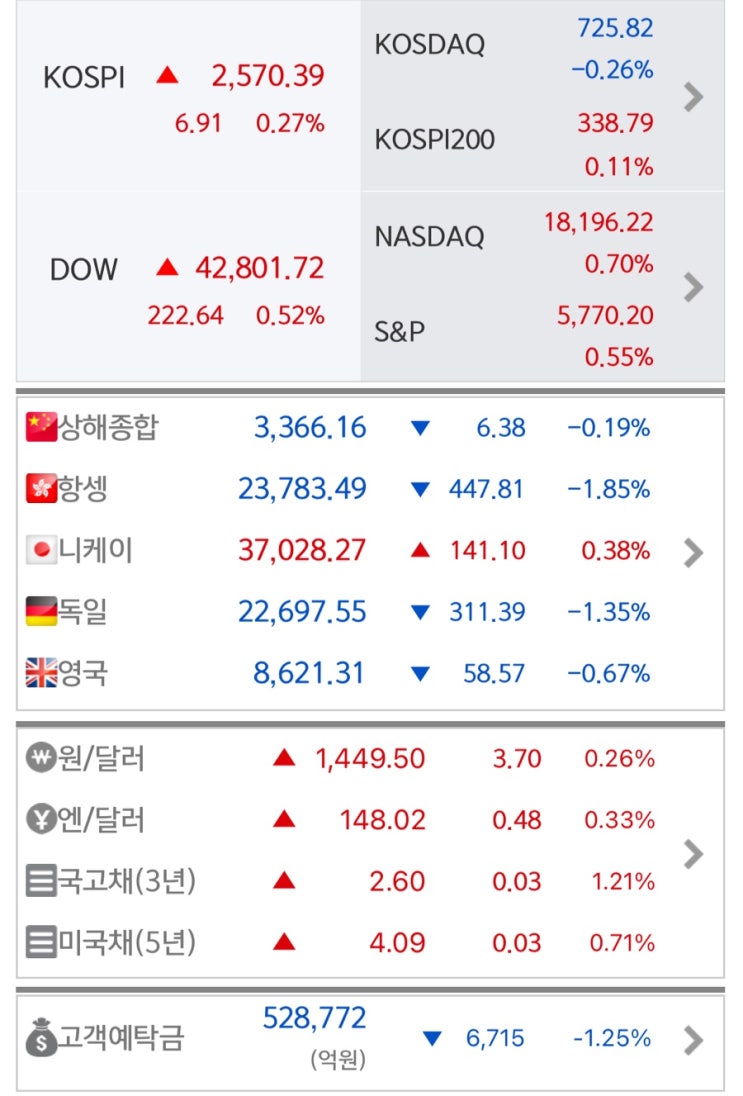This screenshot has width=743, height=1096.
Task: Click the Japan flag icon beside 니케이
Action: click(41, 550)
